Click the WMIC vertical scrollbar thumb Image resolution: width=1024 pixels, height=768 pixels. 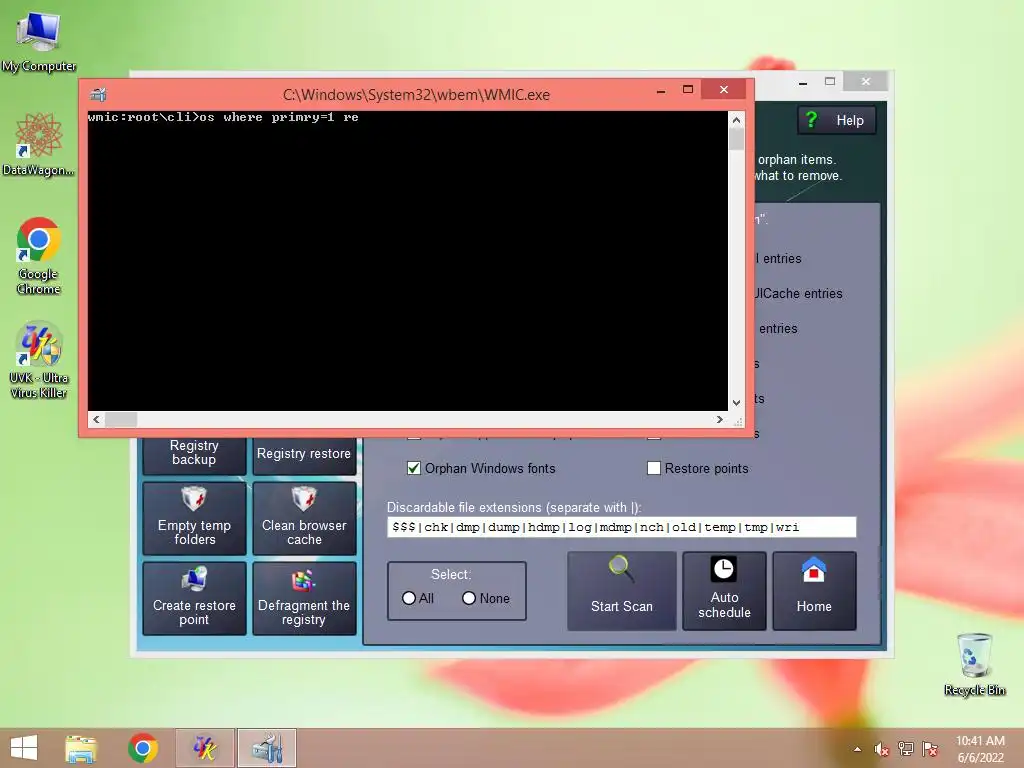pyautogui.click(x=736, y=140)
